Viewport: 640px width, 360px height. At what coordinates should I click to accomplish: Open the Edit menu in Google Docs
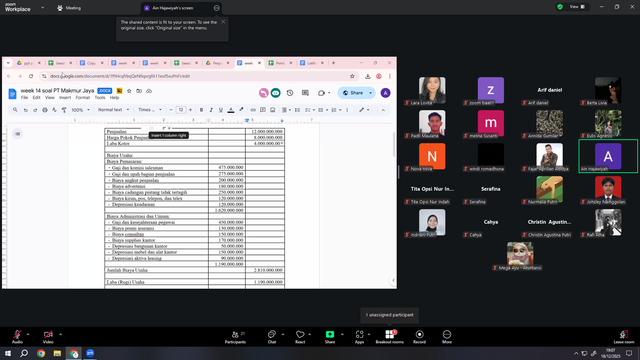(x=37, y=98)
